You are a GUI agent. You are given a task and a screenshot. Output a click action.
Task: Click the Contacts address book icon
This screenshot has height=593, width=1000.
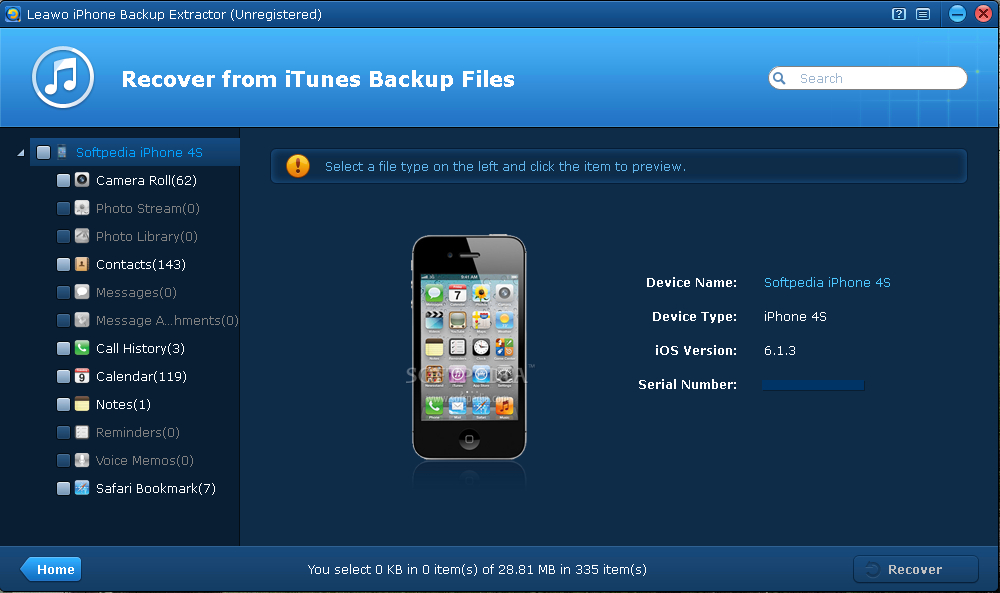click(82, 264)
